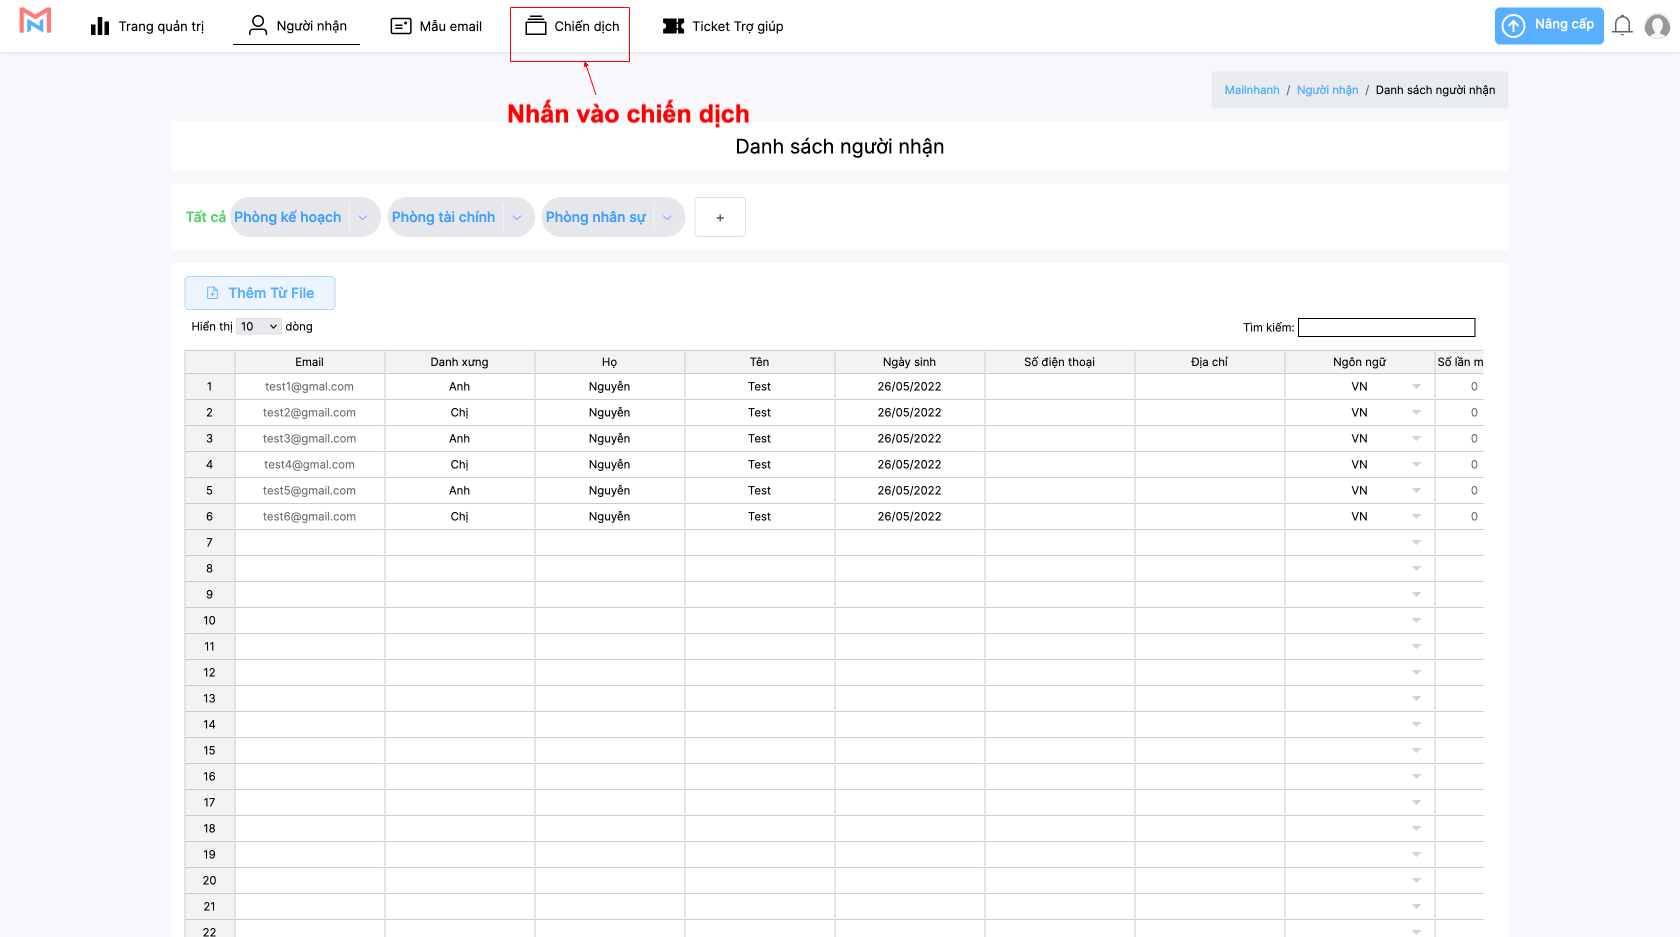Open the notification bell icon
Screen dimensions: 1680x937
tap(1622, 26)
